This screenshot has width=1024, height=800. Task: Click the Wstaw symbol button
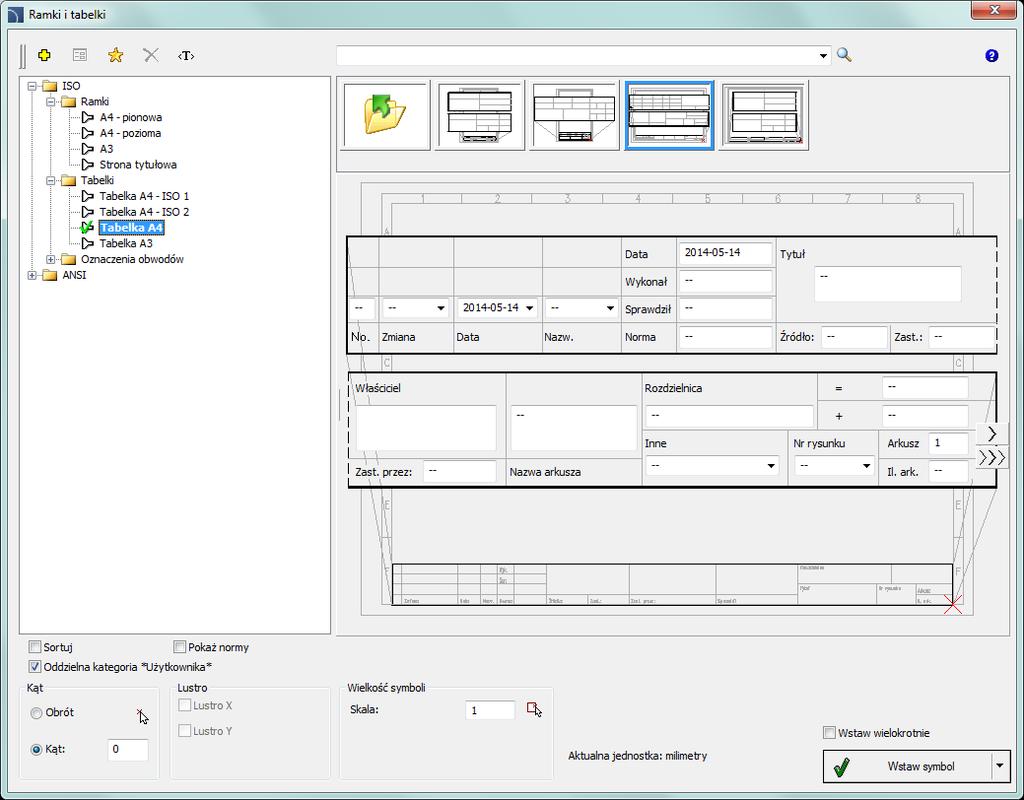tap(908, 766)
